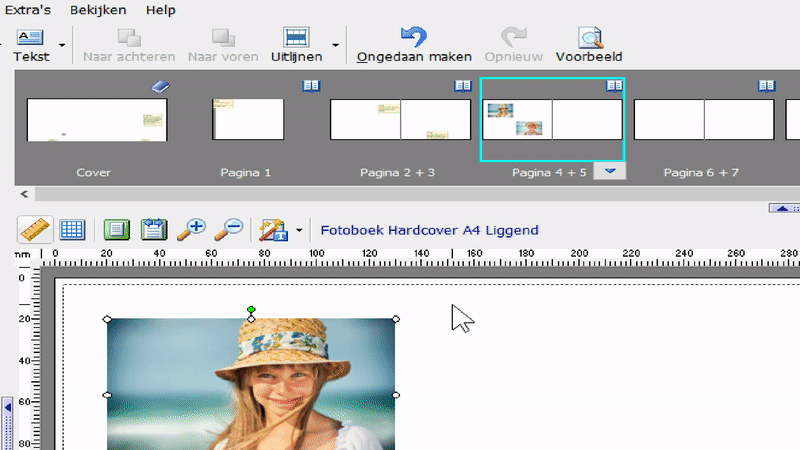Open the Extra's menu
The image size is (800, 450).
28,10
